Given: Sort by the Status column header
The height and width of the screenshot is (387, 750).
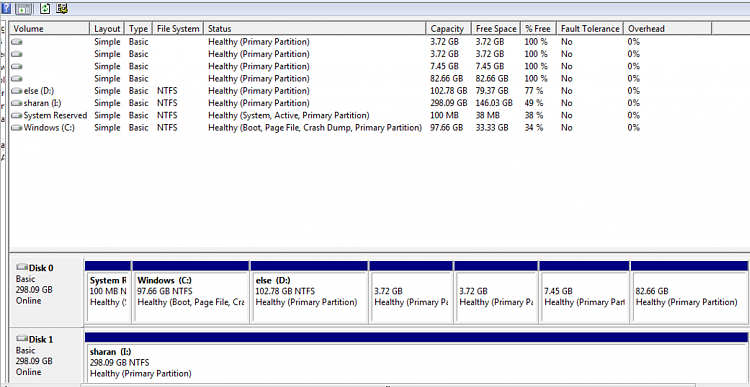Looking at the screenshot, I should point(315,29).
